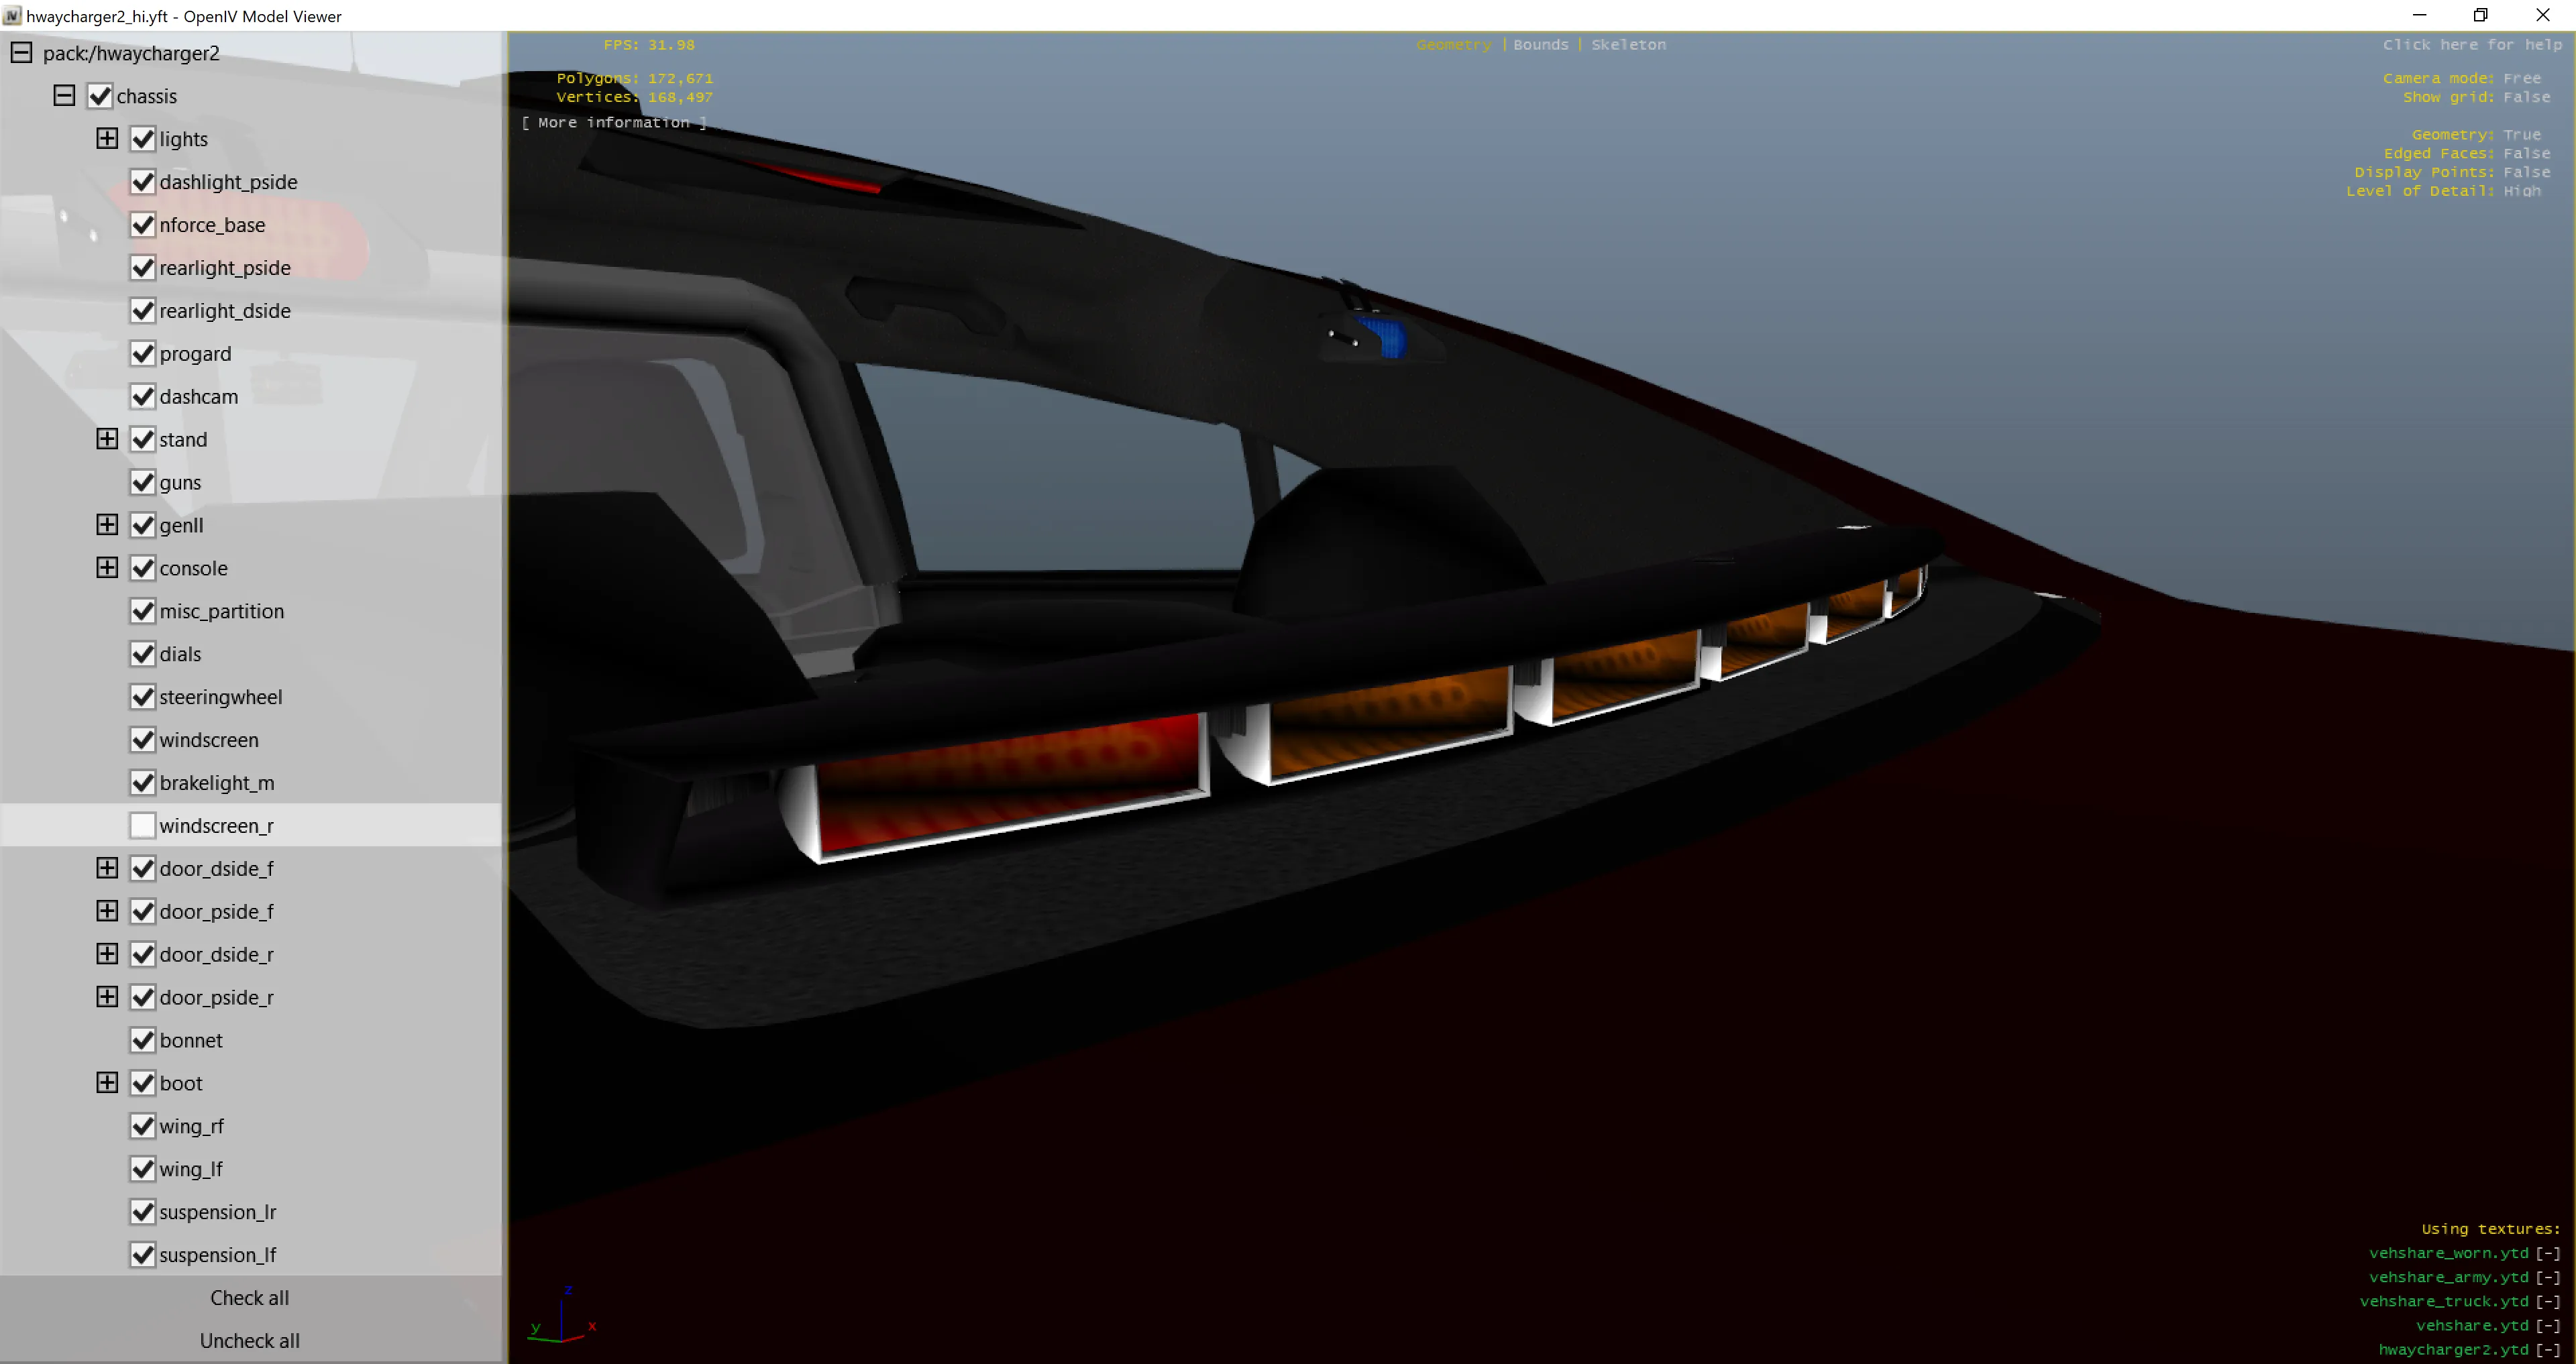Expand the door_dside_f node
The height and width of the screenshot is (1364, 2576).
click(x=107, y=868)
